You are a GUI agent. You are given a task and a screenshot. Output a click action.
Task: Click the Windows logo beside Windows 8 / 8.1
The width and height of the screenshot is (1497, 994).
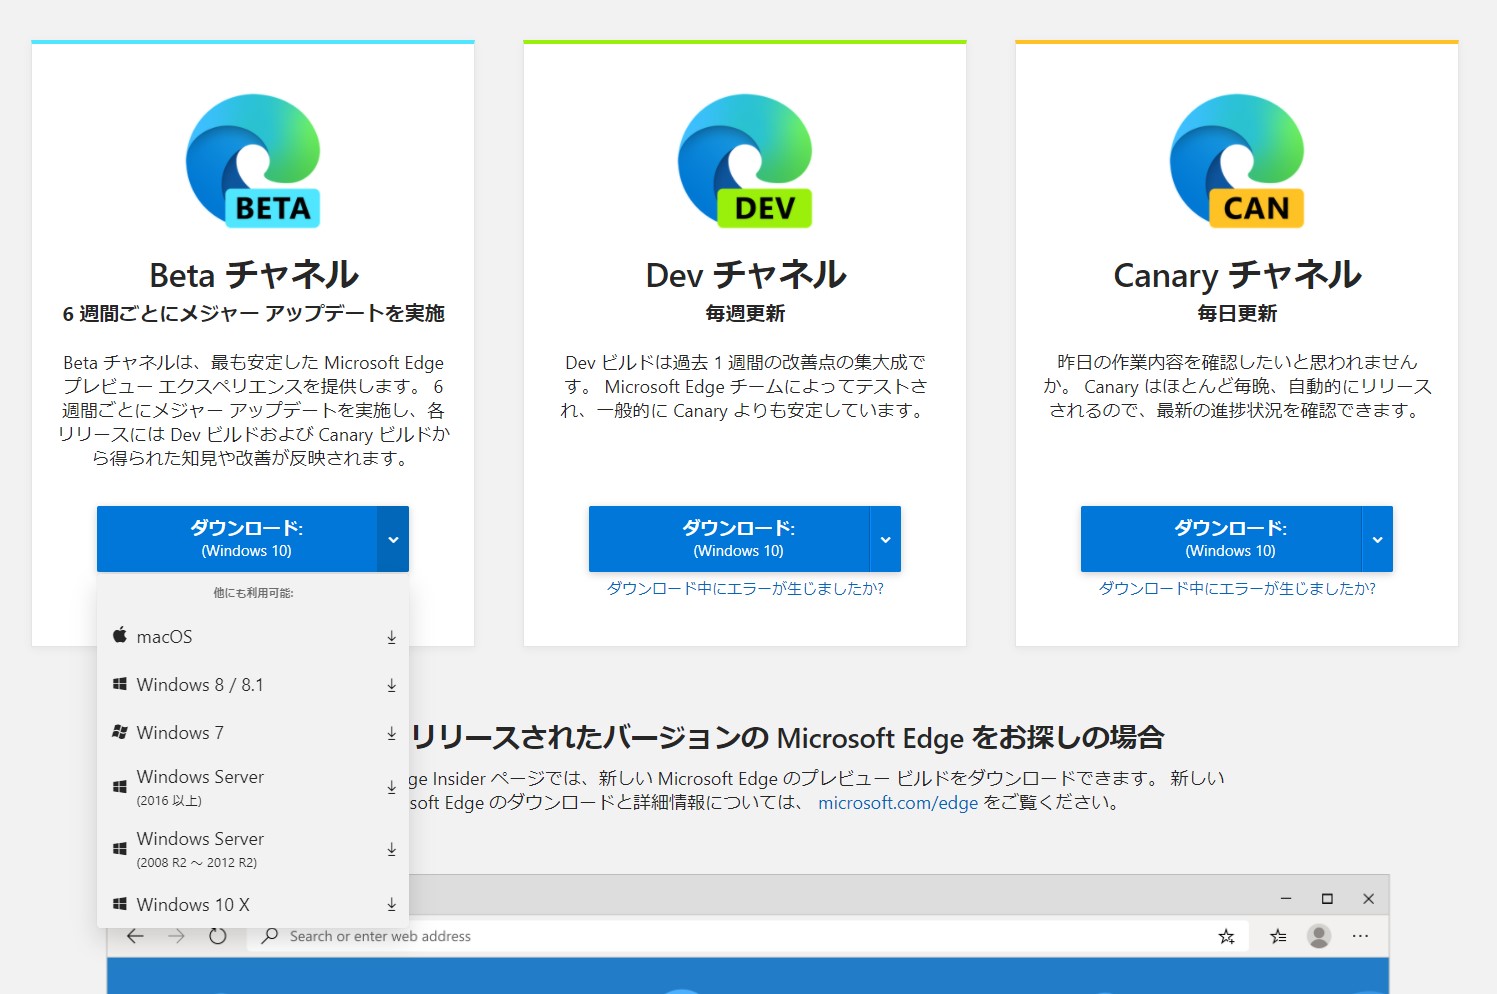coord(119,684)
